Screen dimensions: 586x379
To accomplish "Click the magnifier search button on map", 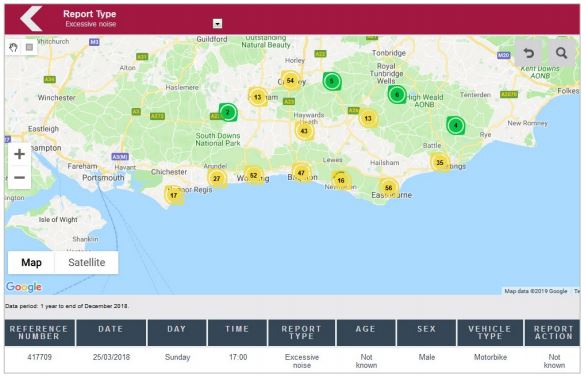I will coord(561,53).
